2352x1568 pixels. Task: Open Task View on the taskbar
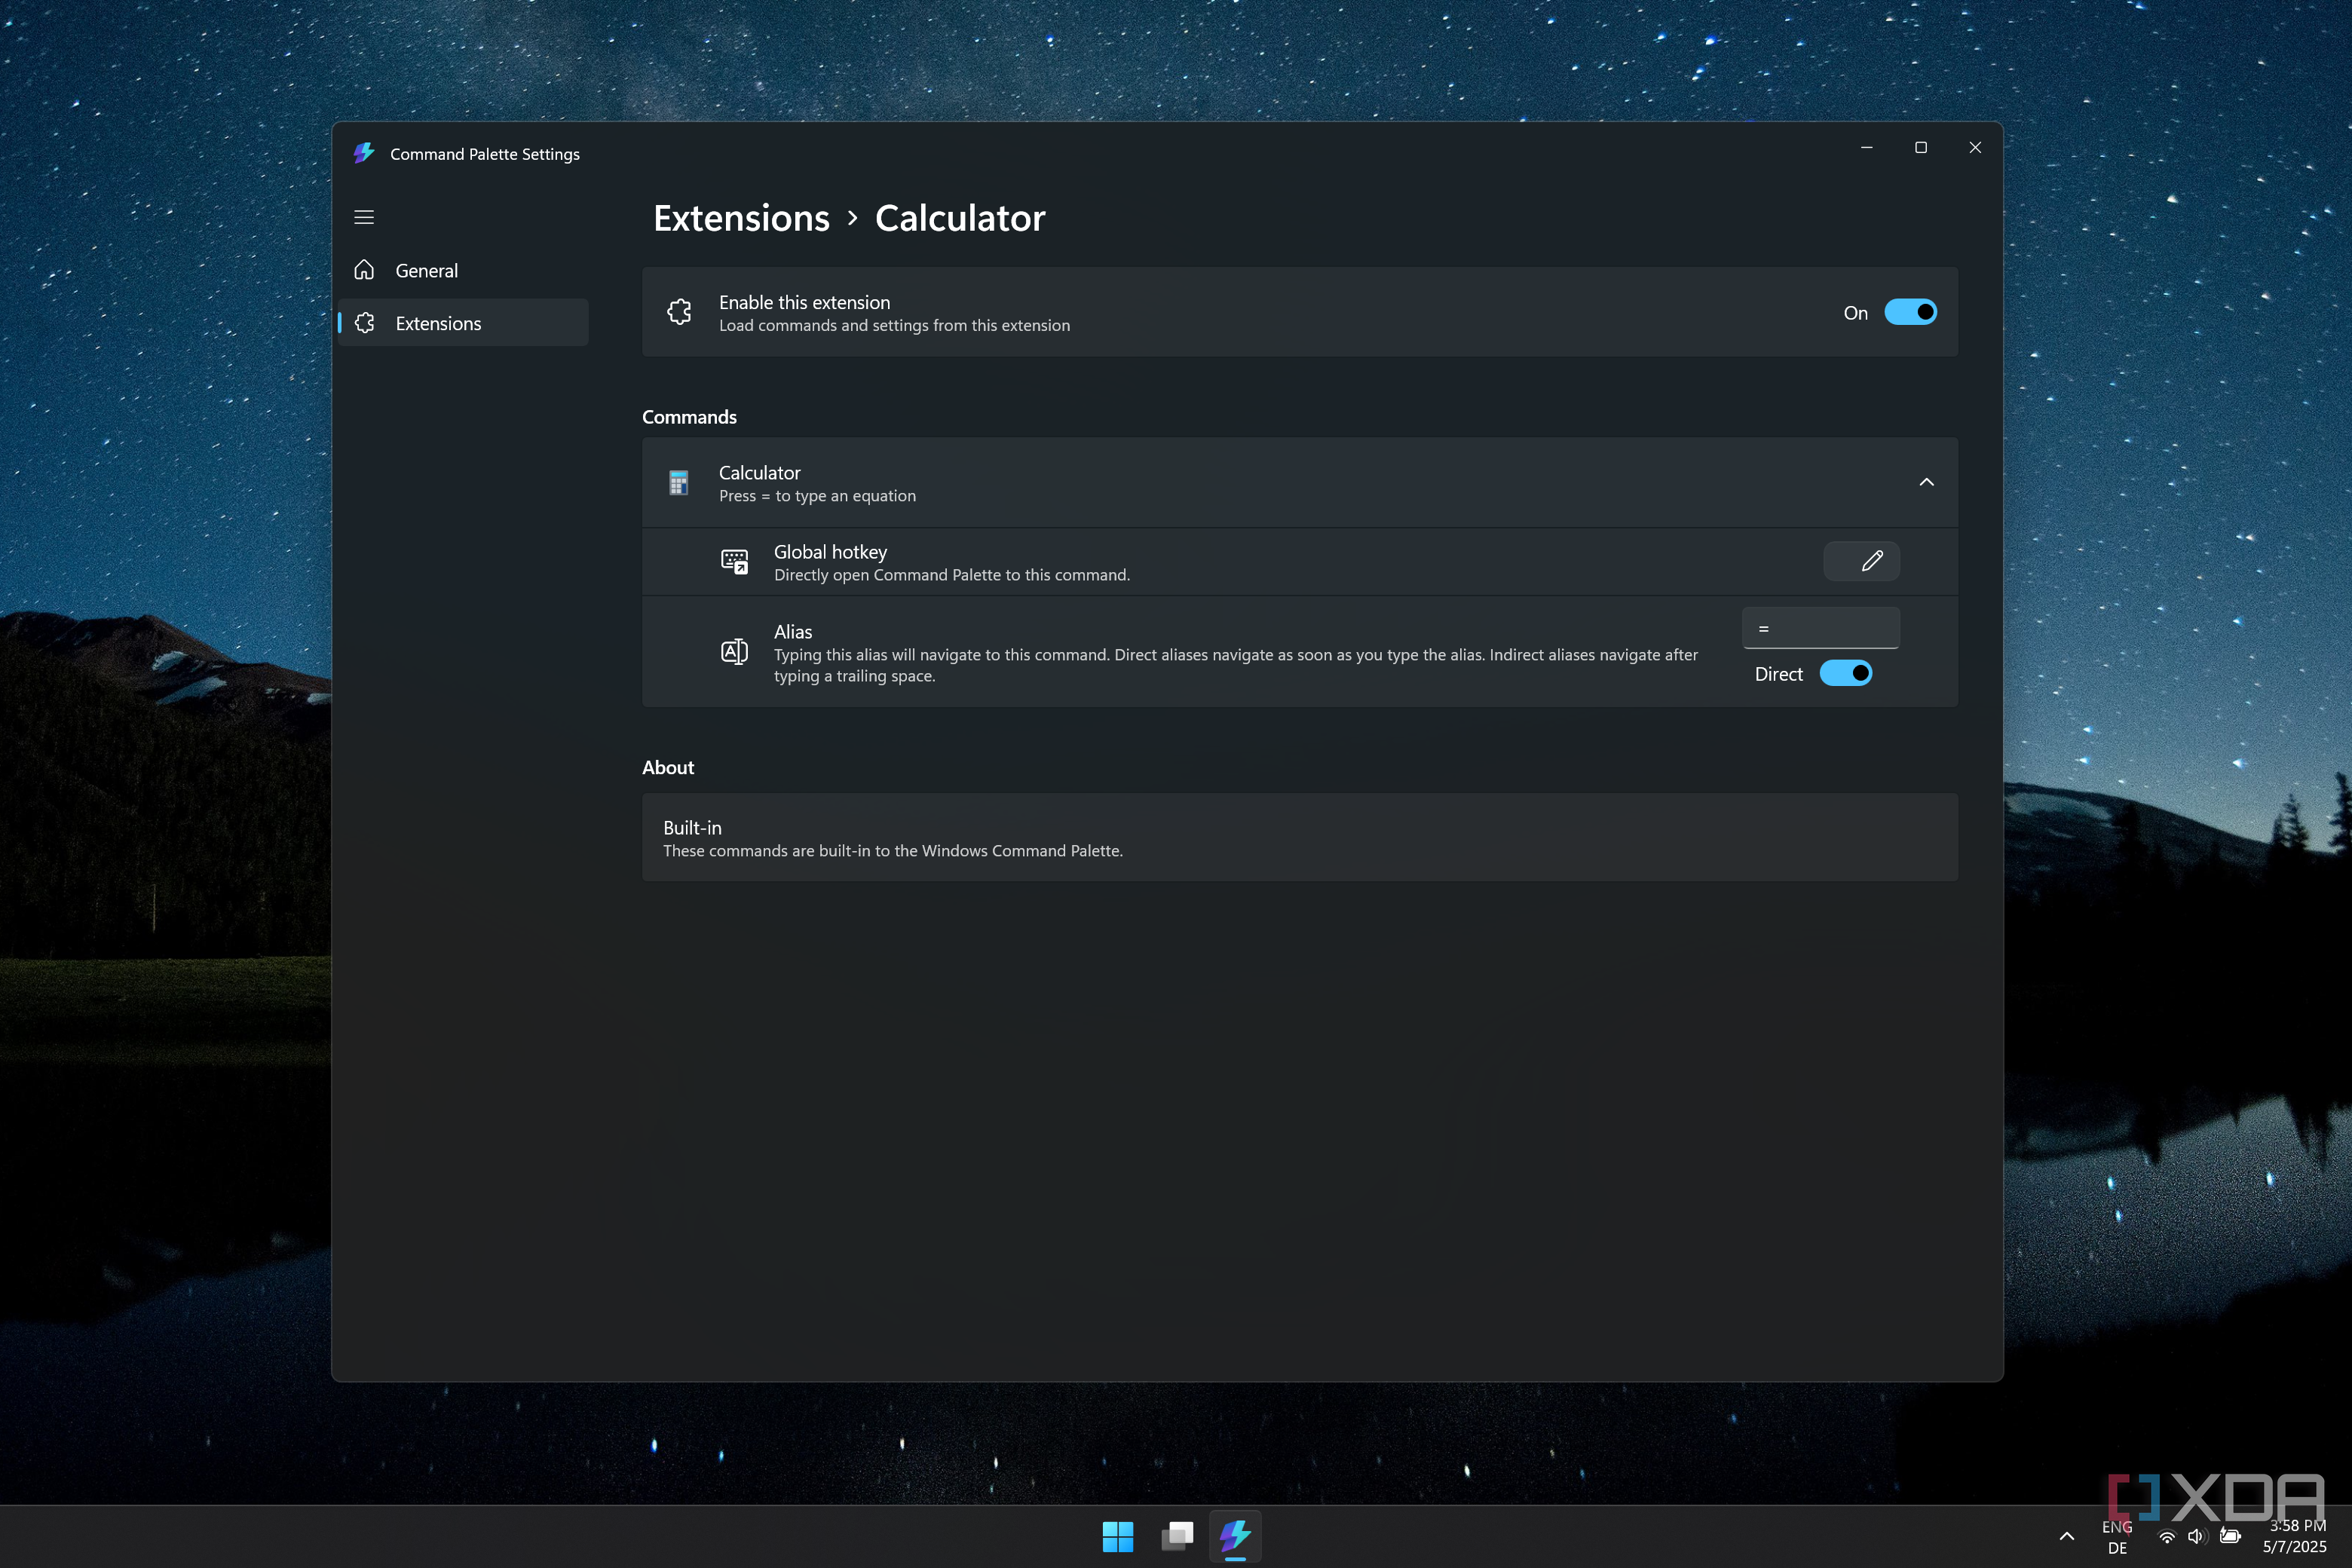point(1177,1537)
